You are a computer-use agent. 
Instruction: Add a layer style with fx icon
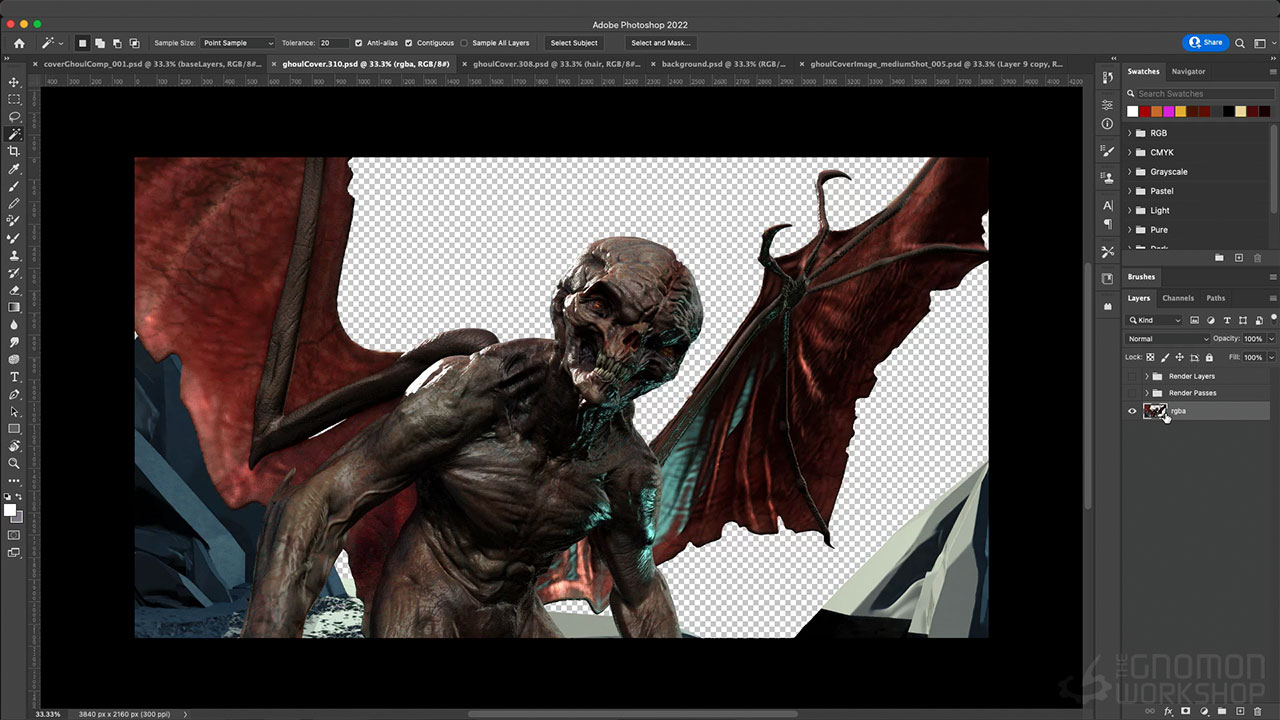click(1167, 711)
